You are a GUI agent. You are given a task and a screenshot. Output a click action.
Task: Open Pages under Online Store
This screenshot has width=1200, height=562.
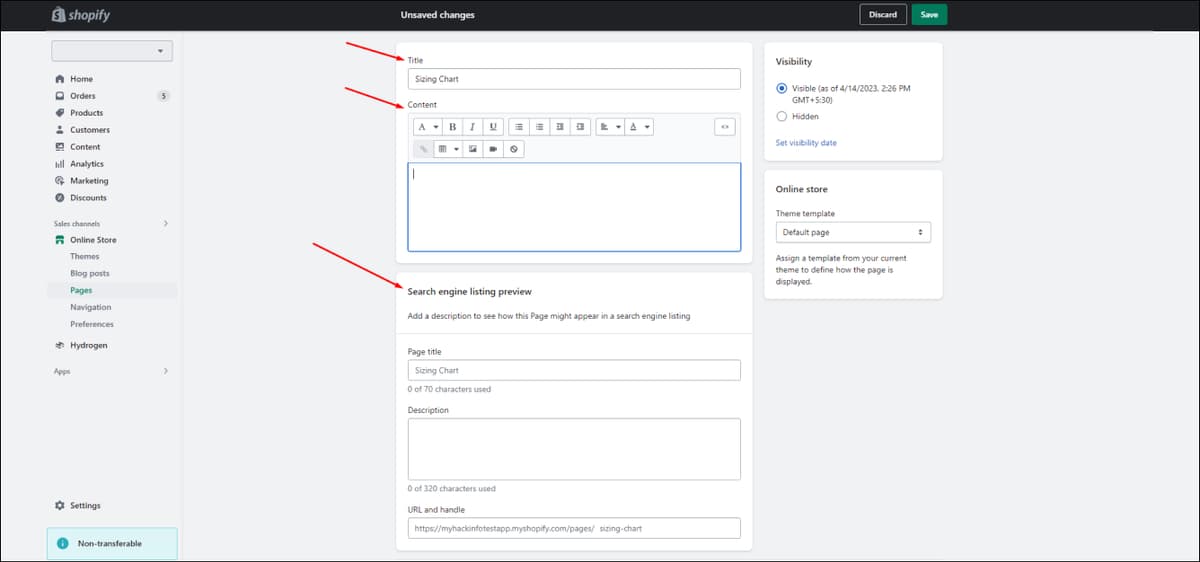point(81,290)
